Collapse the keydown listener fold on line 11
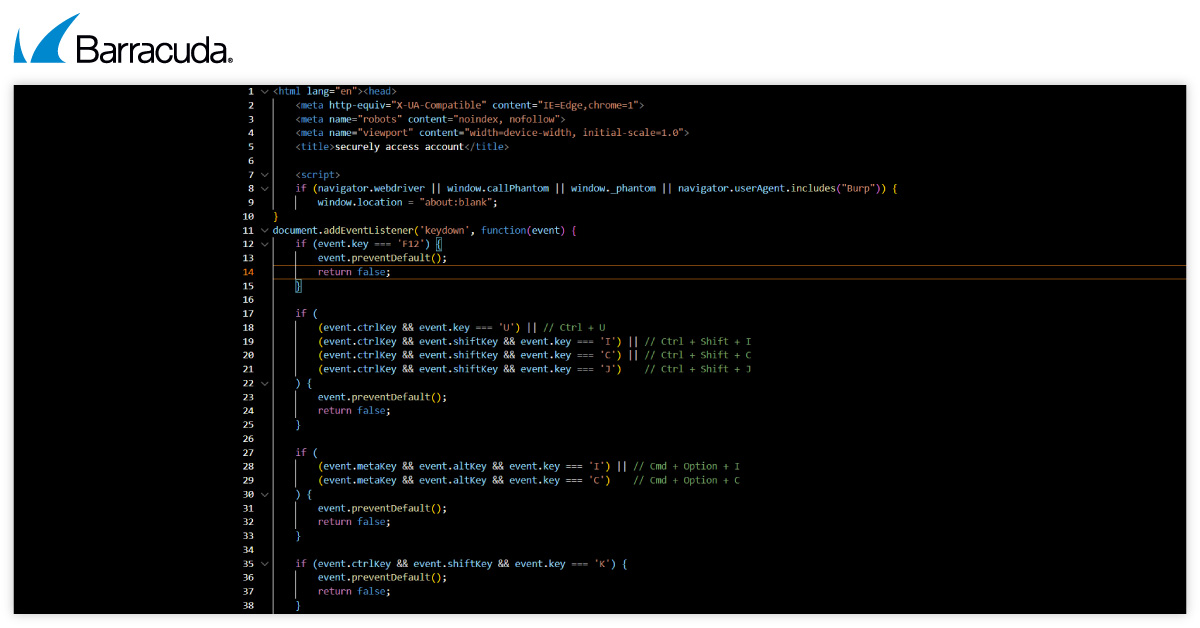 point(264,230)
